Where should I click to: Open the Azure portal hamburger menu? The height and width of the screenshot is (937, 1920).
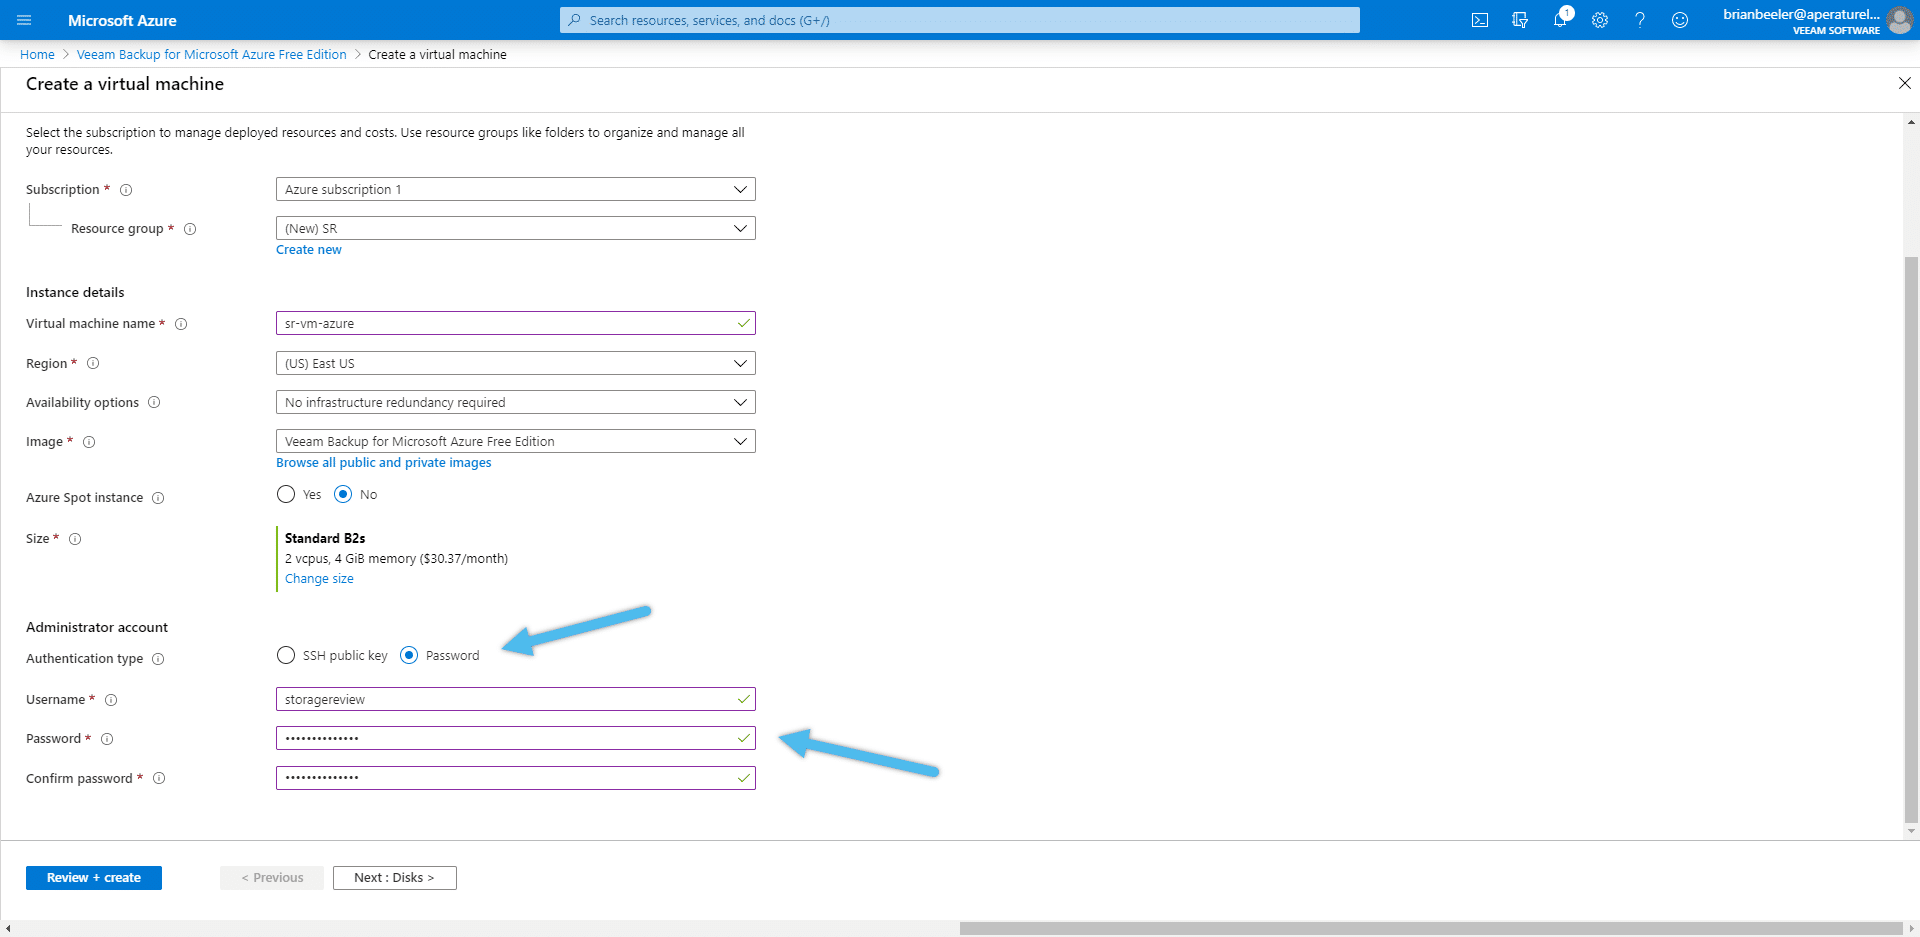(x=24, y=20)
